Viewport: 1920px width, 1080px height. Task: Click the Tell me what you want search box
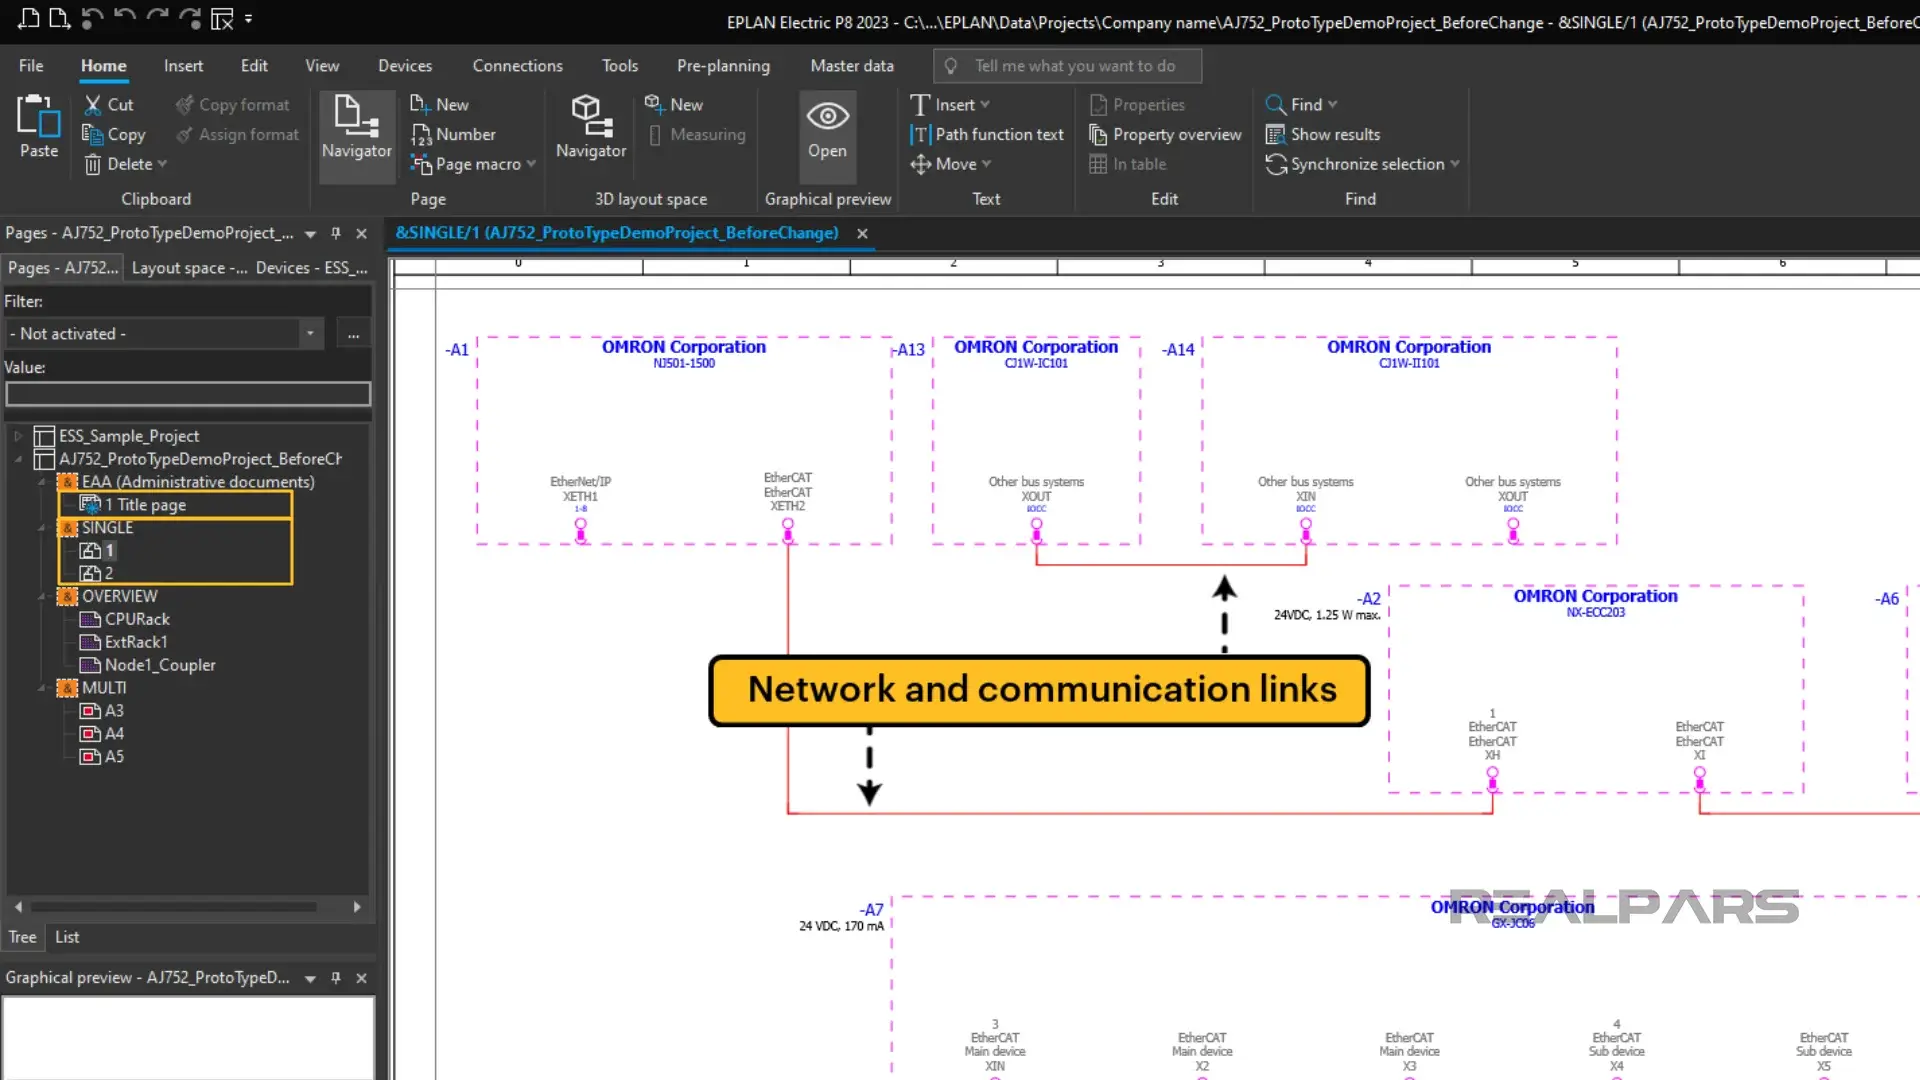coord(1067,66)
